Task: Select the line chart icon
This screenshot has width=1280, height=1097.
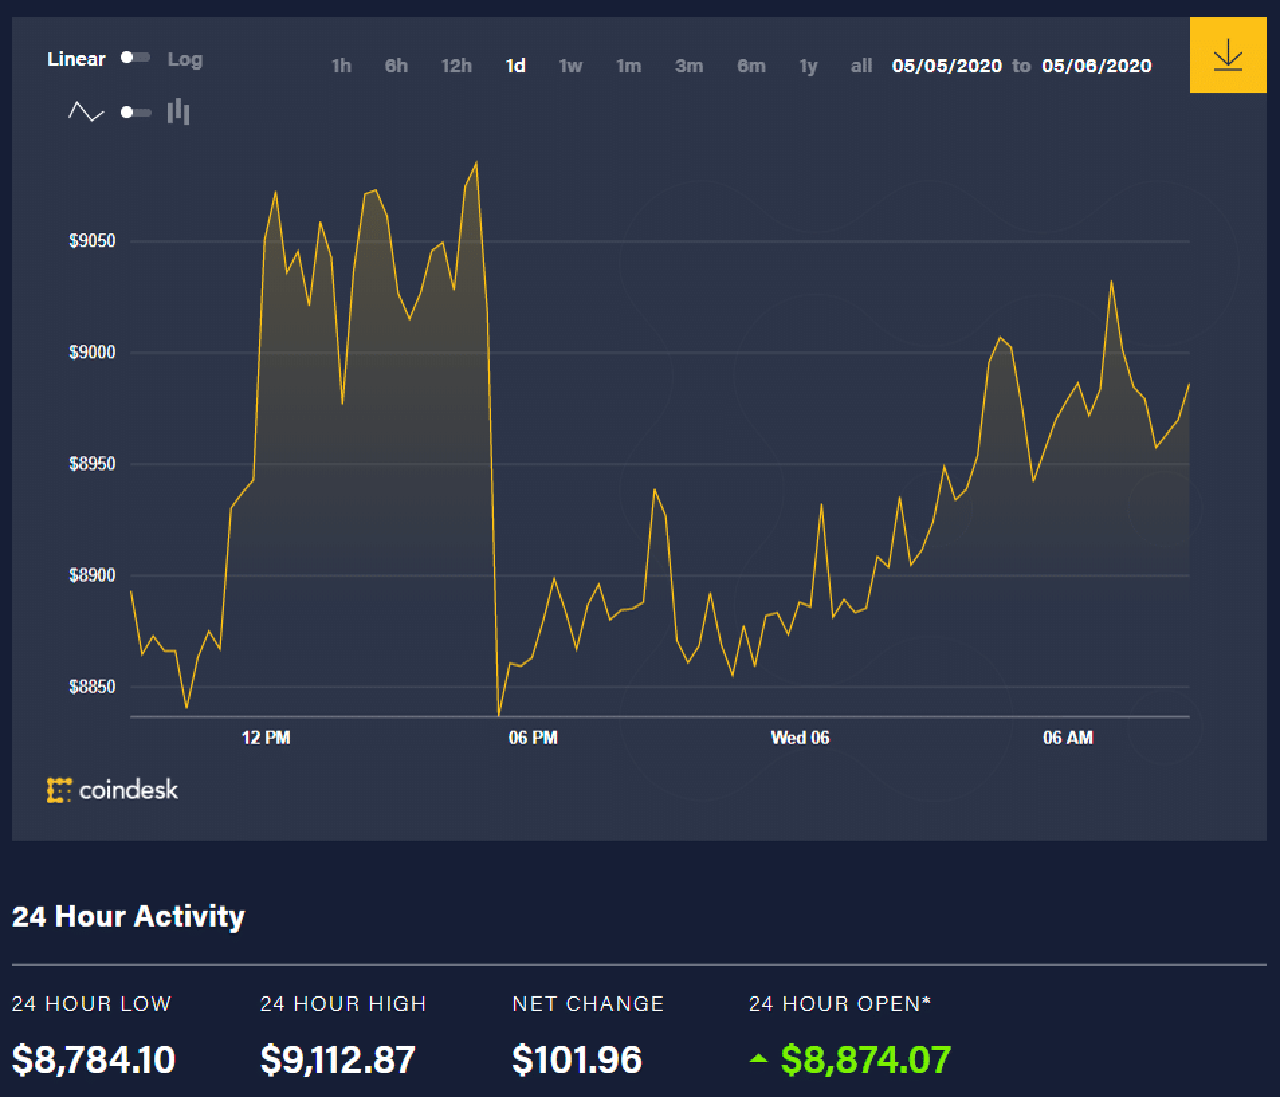Action: (x=86, y=112)
